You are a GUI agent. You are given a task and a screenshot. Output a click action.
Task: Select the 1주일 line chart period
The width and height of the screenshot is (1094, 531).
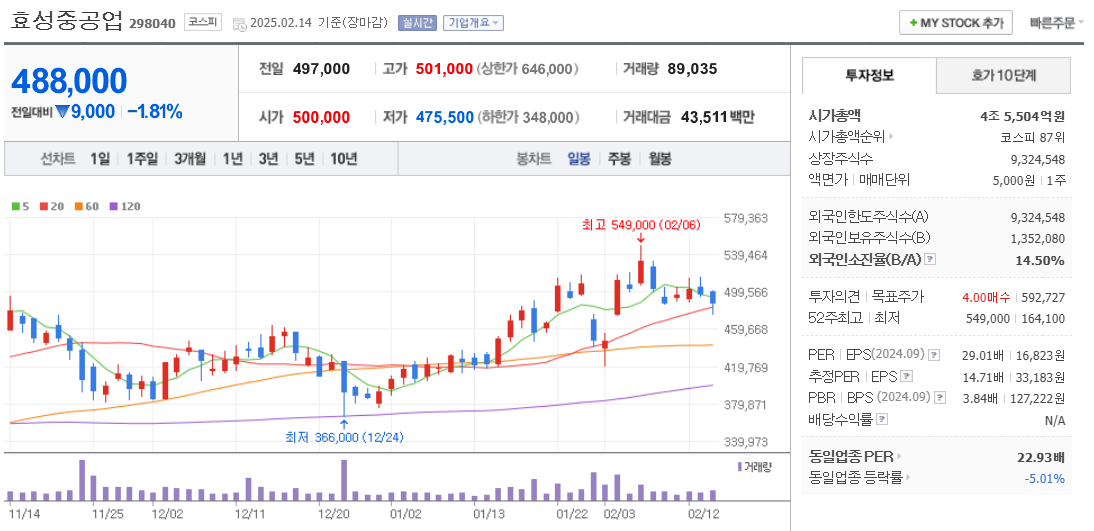click(x=142, y=159)
